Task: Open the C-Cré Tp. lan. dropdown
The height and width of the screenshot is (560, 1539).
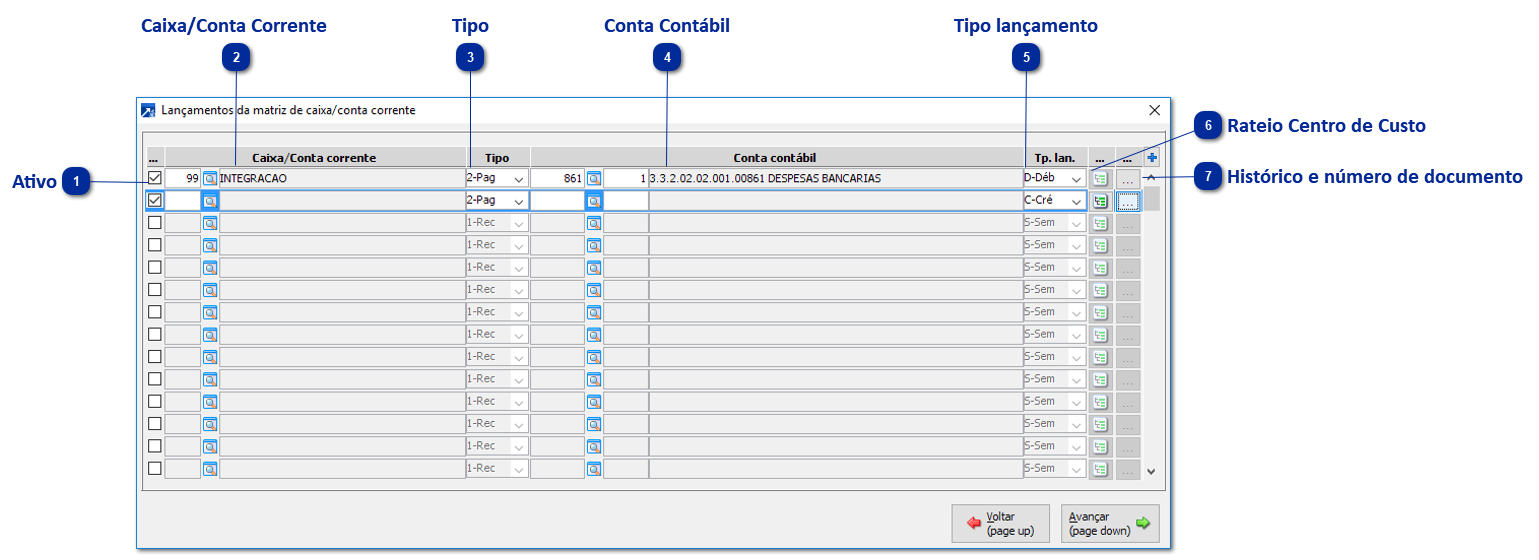Action: [1077, 200]
